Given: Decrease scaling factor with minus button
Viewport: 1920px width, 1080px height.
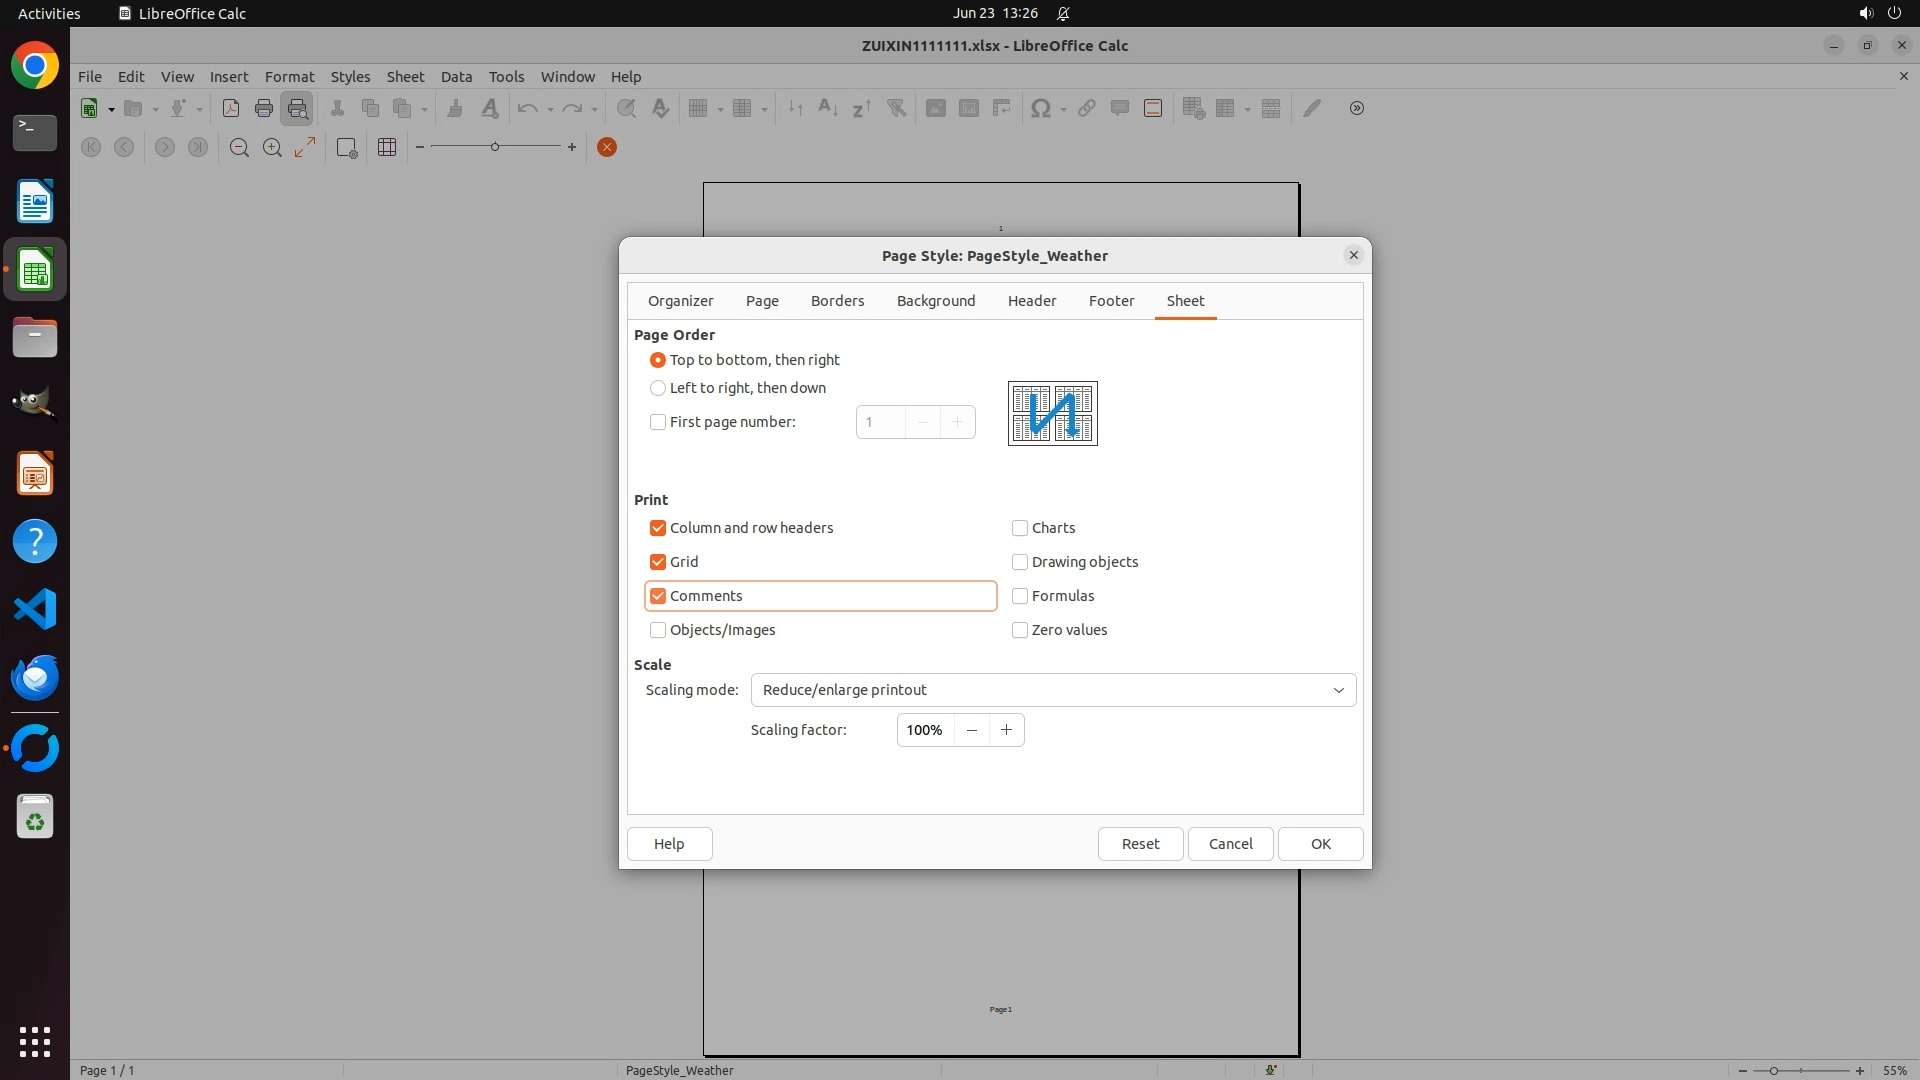Looking at the screenshot, I should point(971,730).
